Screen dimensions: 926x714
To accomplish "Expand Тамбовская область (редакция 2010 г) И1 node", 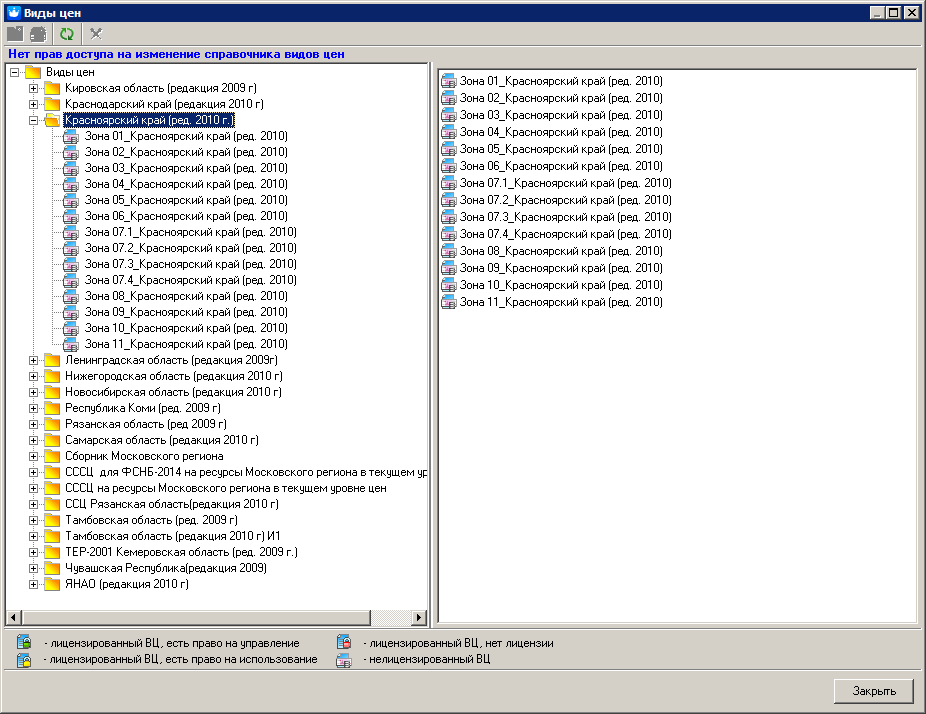I will (x=33, y=536).
